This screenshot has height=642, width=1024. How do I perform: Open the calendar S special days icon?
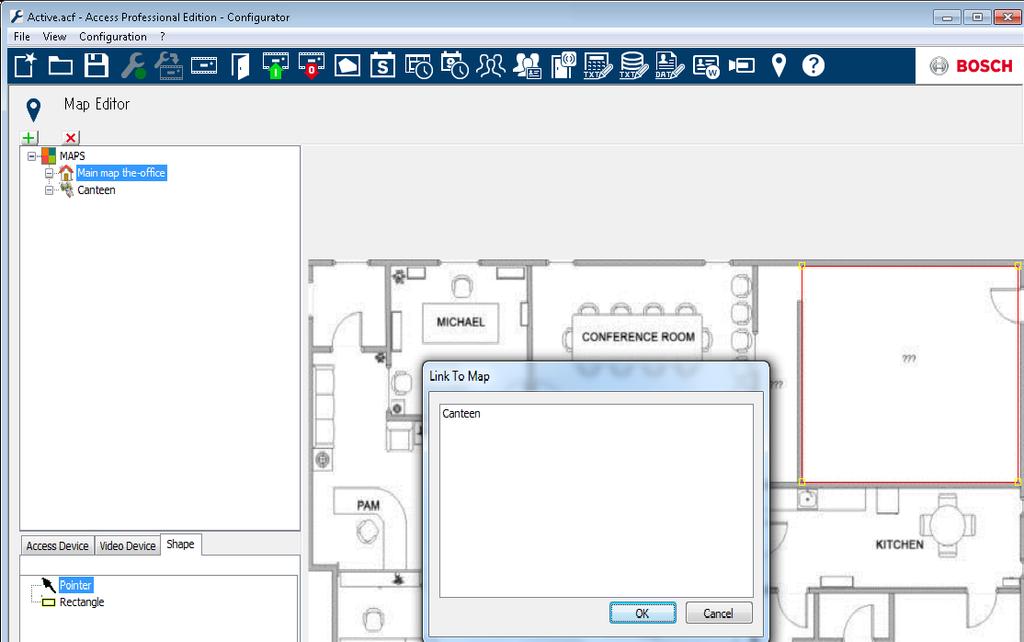[x=383, y=66]
